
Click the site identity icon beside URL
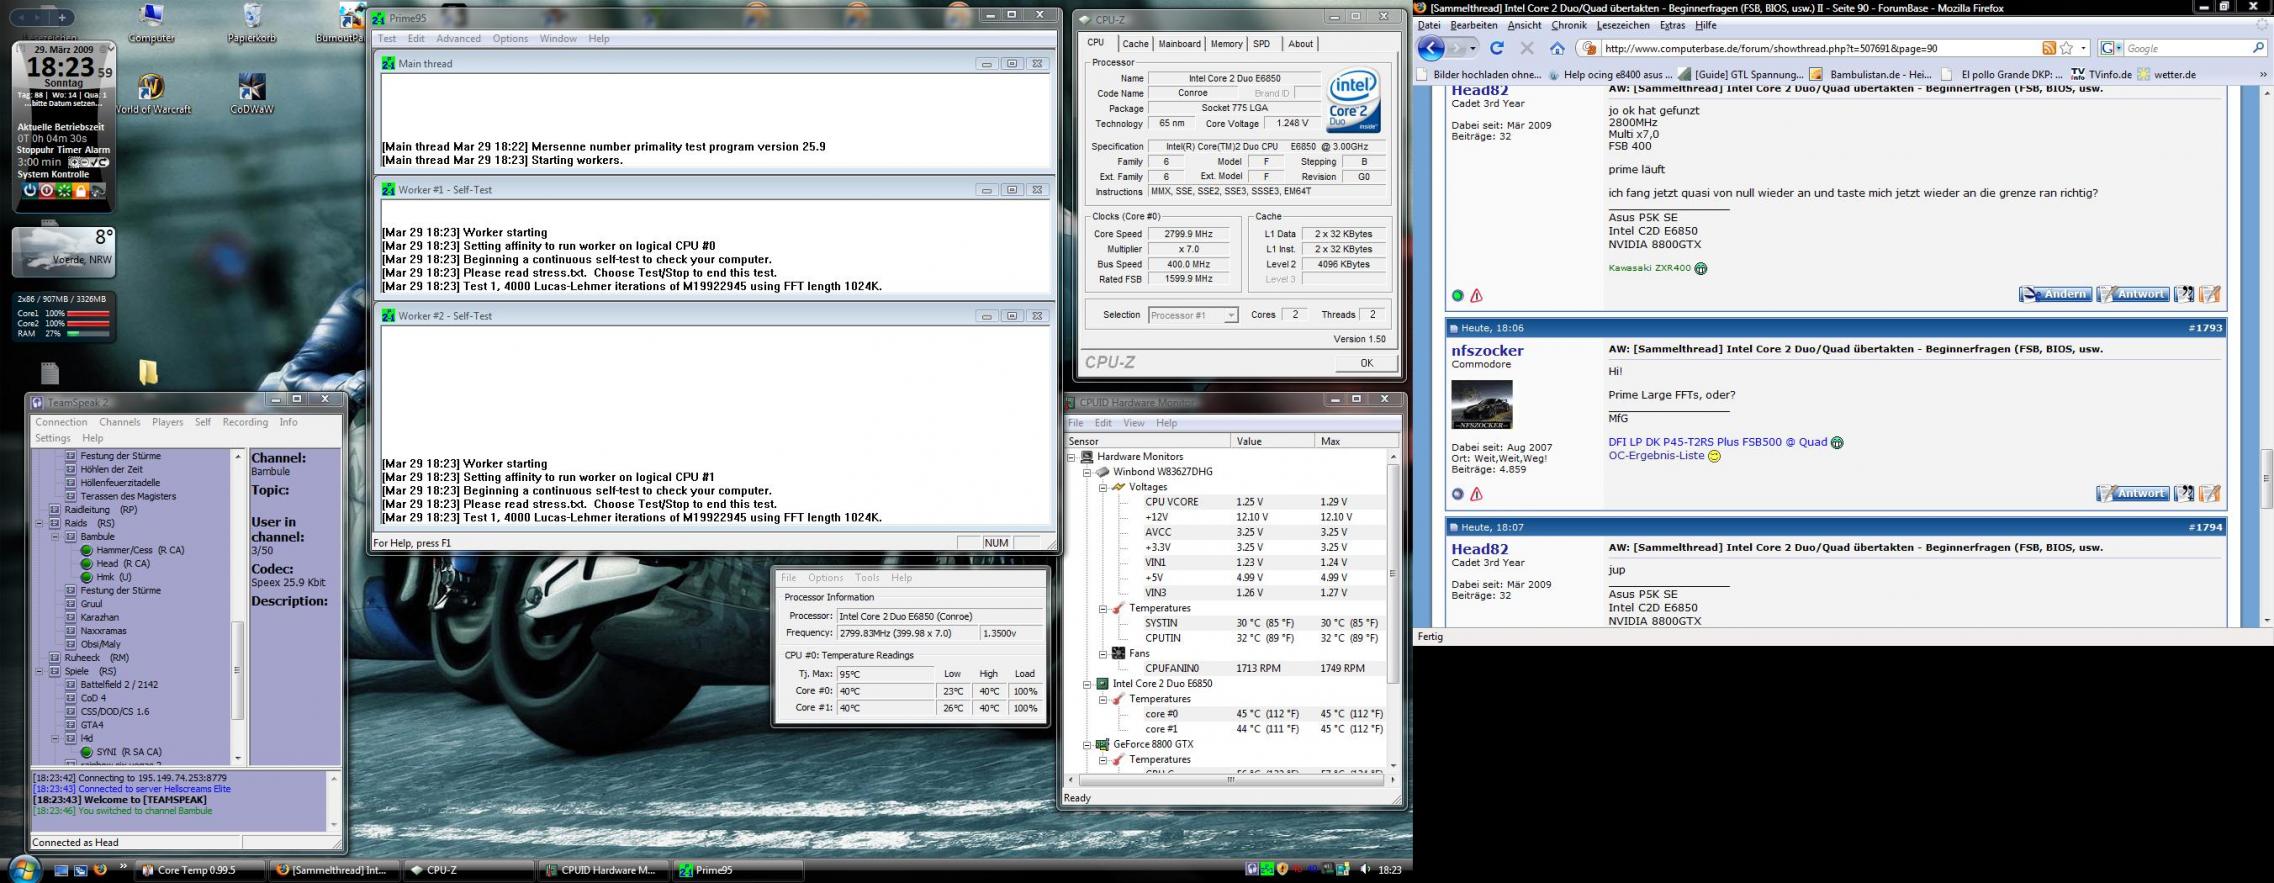pos(1589,48)
